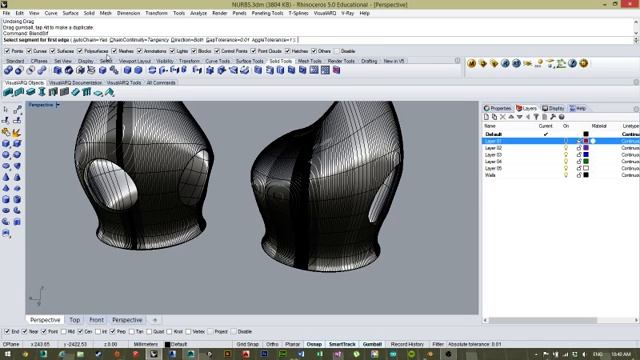Screen dimensions: 640x360
Task: Open the VisualARQ Documentation tab
Action: [75, 82]
